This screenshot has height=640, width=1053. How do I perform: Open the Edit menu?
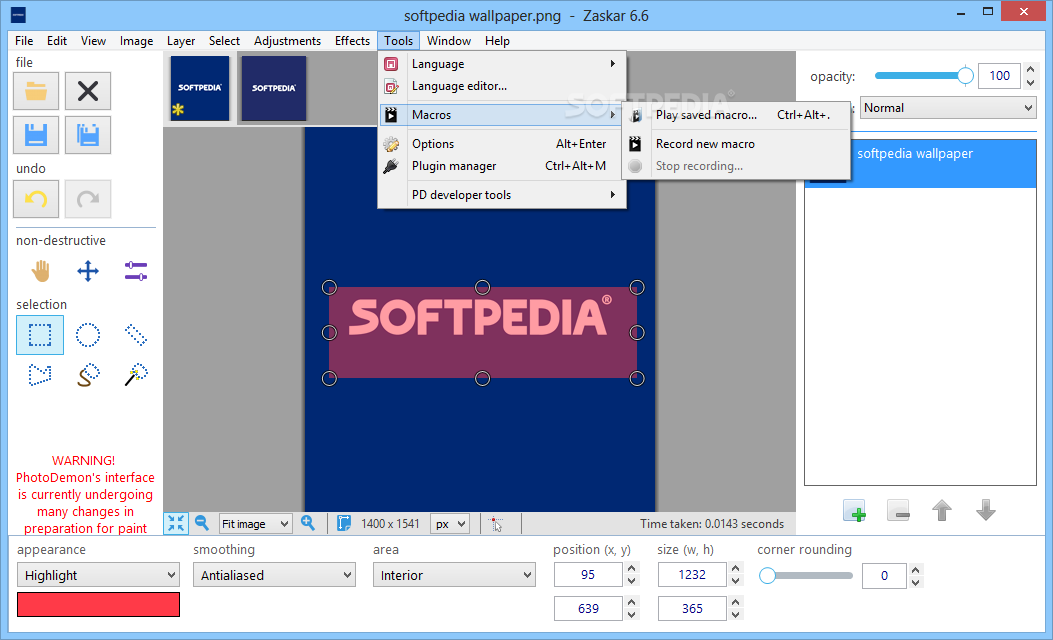(x=56, y=41)
